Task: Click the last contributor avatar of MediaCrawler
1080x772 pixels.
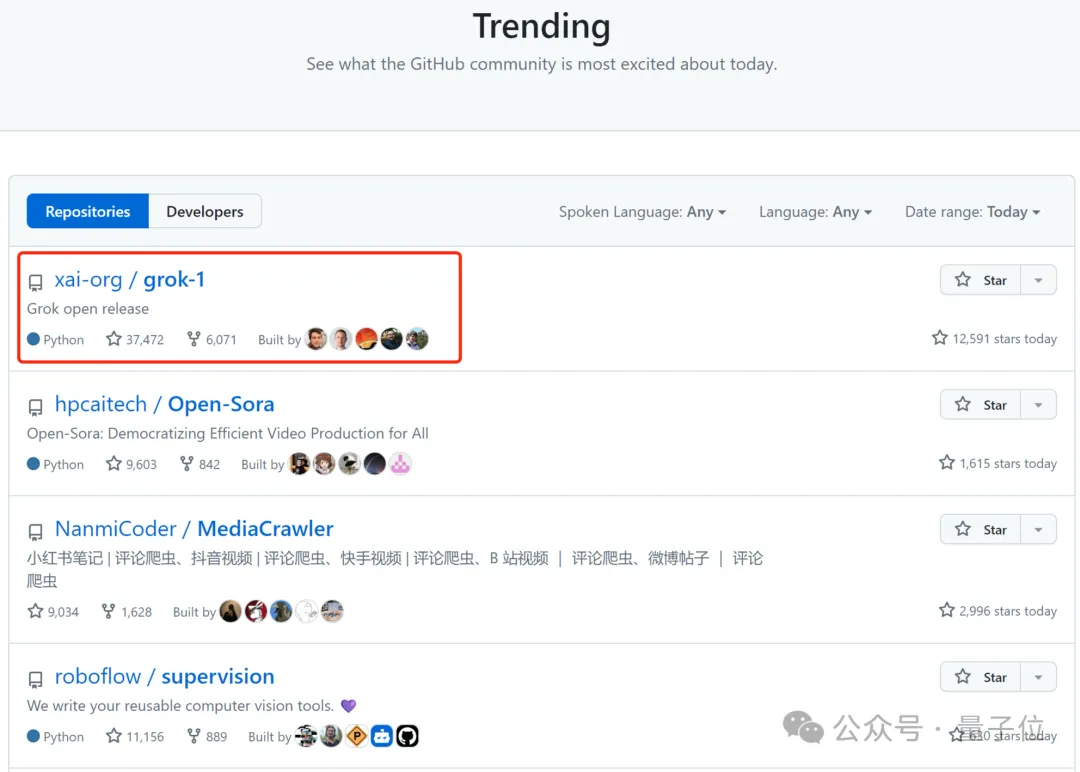Action: [x=332, y=611]
